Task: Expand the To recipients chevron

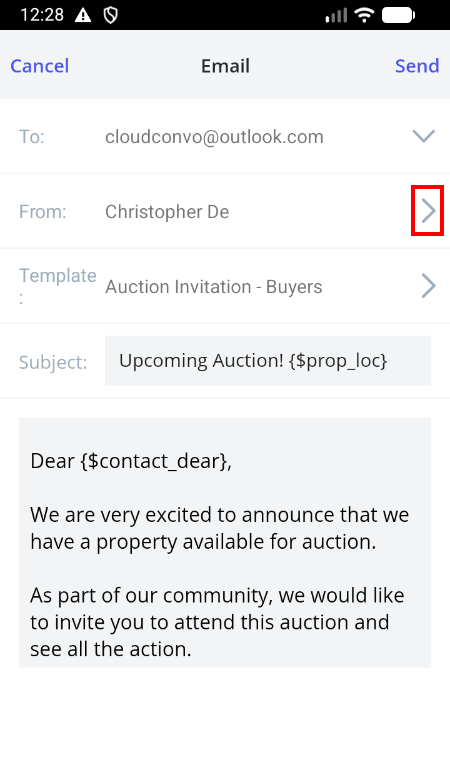Action: [423, 136]
